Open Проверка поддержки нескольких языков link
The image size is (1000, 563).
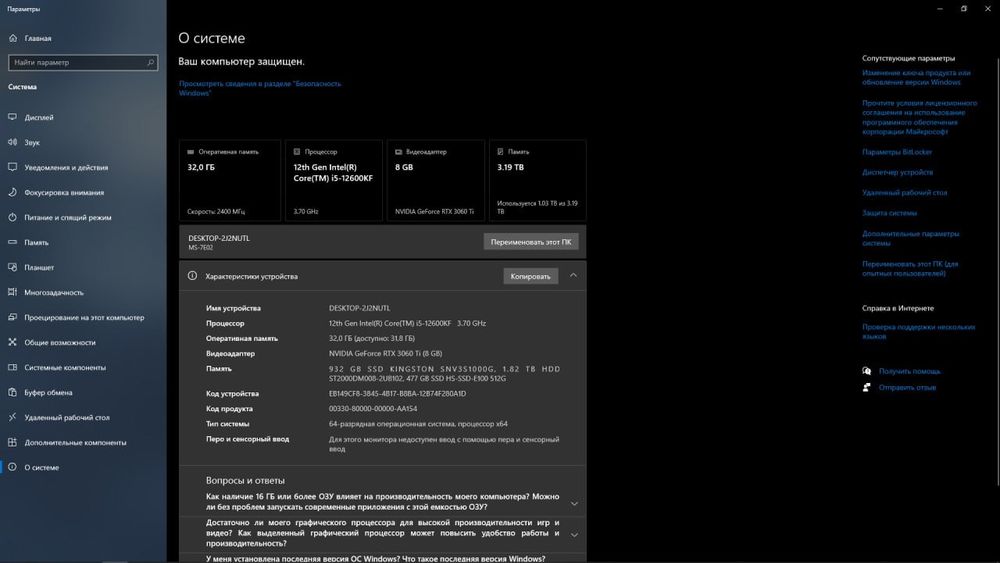coord(918,332)
